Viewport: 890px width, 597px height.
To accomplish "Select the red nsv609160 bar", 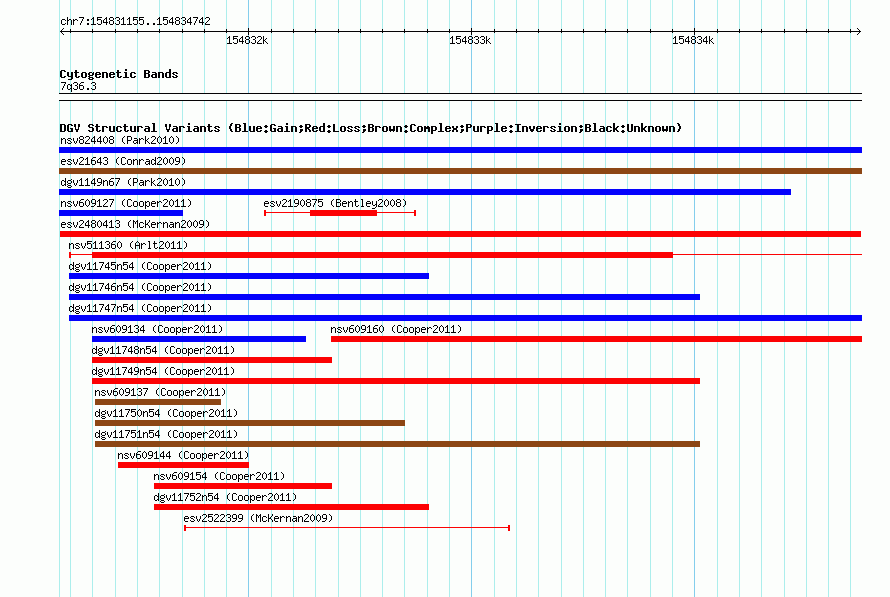I will click(597, 339).
